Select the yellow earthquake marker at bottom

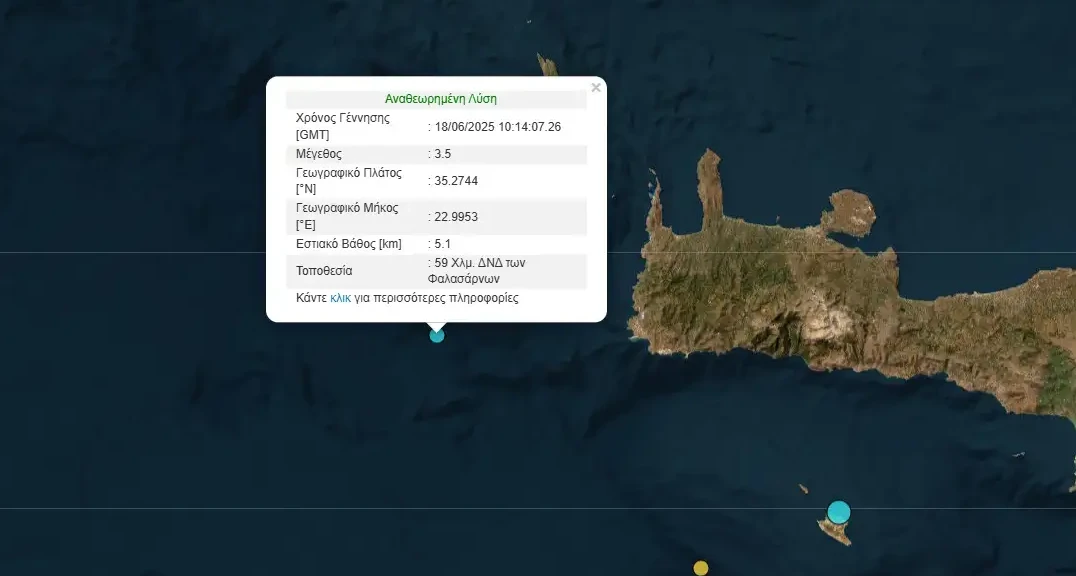click(x=701, y=568)
